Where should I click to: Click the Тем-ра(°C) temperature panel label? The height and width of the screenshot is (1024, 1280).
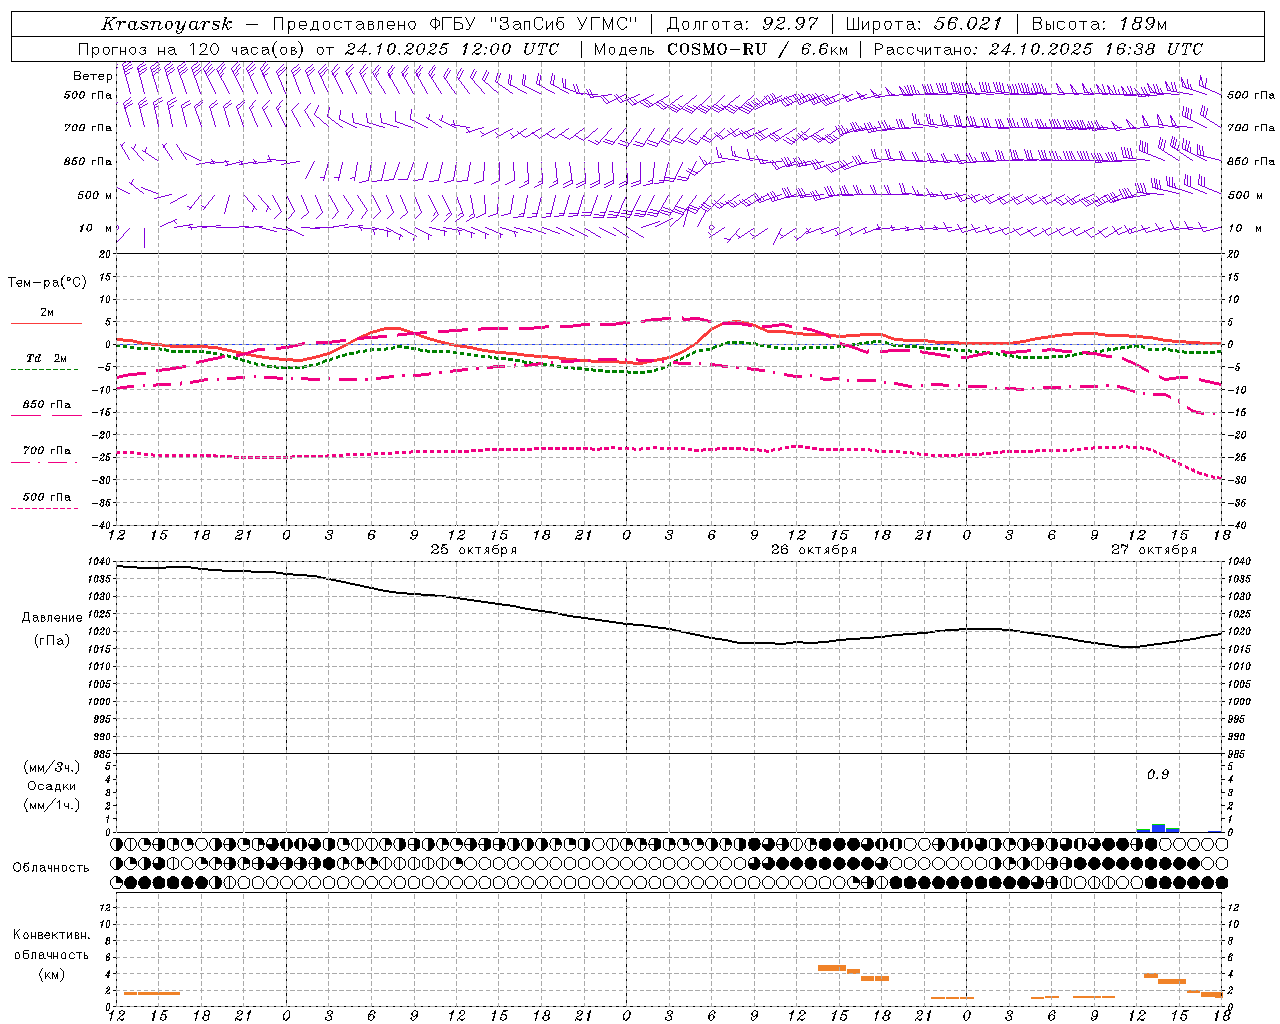[x=47, y=283]
